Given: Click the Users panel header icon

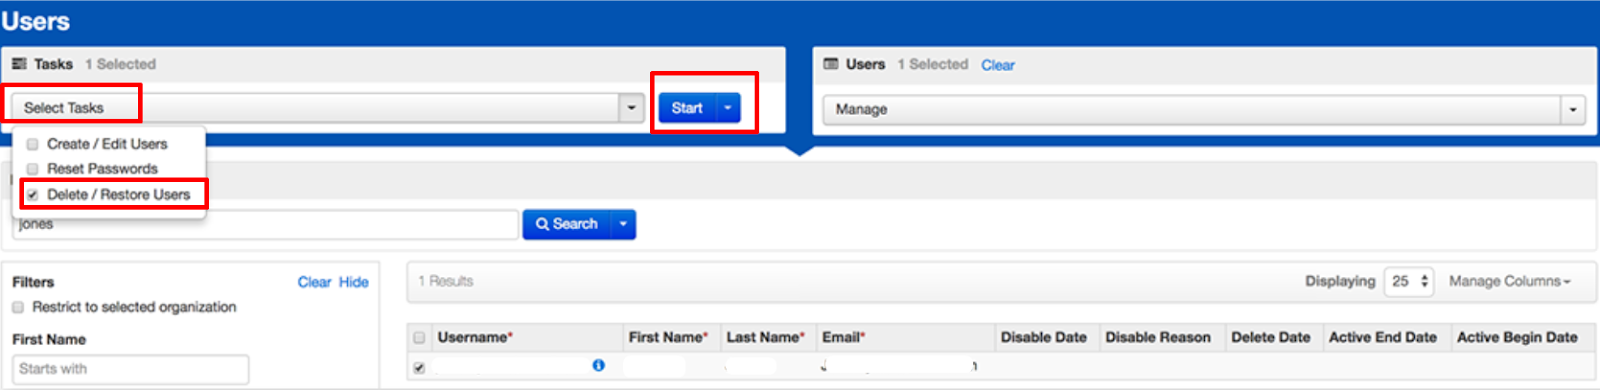Looking at the screenshot, I should click(830, 64).
